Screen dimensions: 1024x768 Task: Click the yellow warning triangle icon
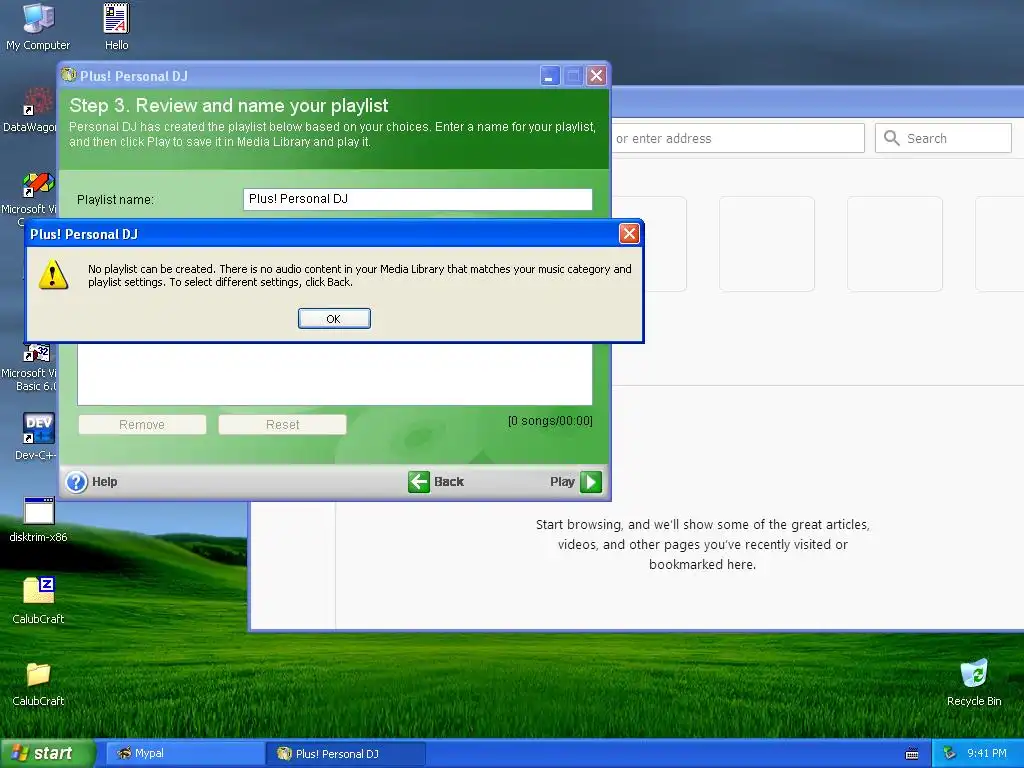(53, 275)
